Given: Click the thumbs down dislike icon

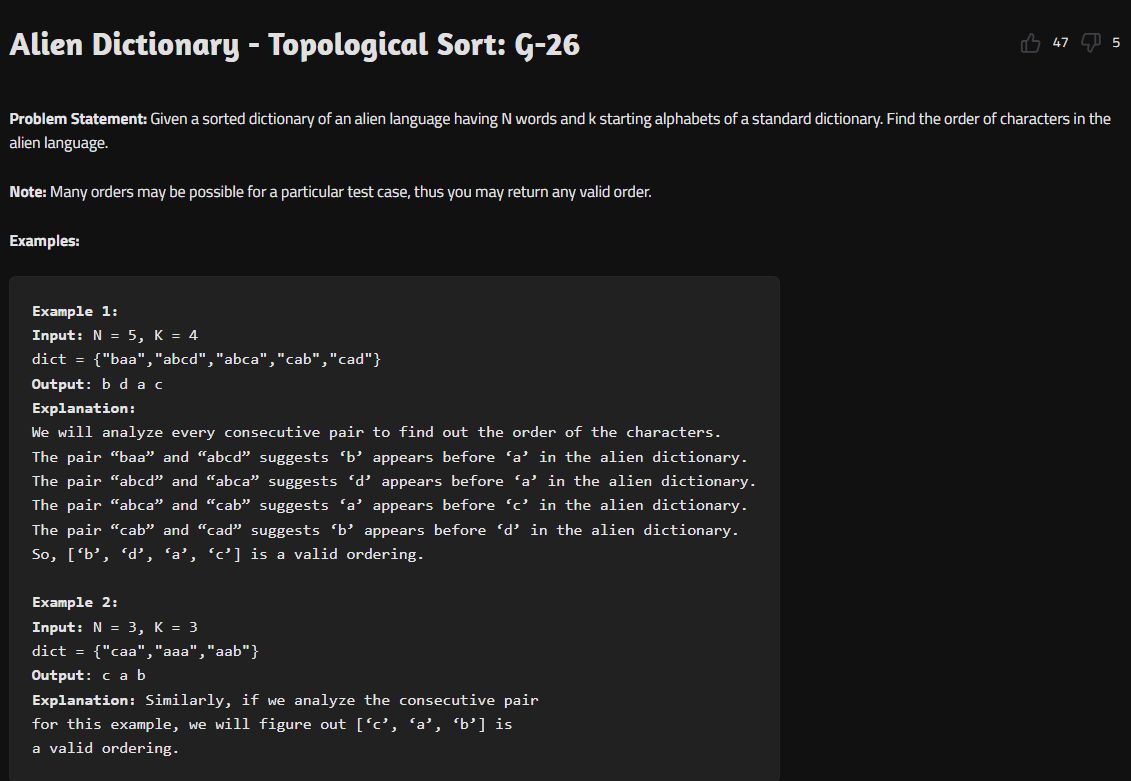Looking at the screenshot, I should point(1091,43).
